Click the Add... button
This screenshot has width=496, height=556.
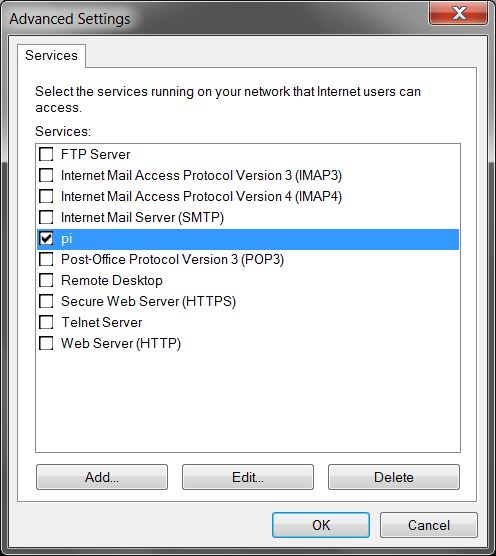point(102,477)
